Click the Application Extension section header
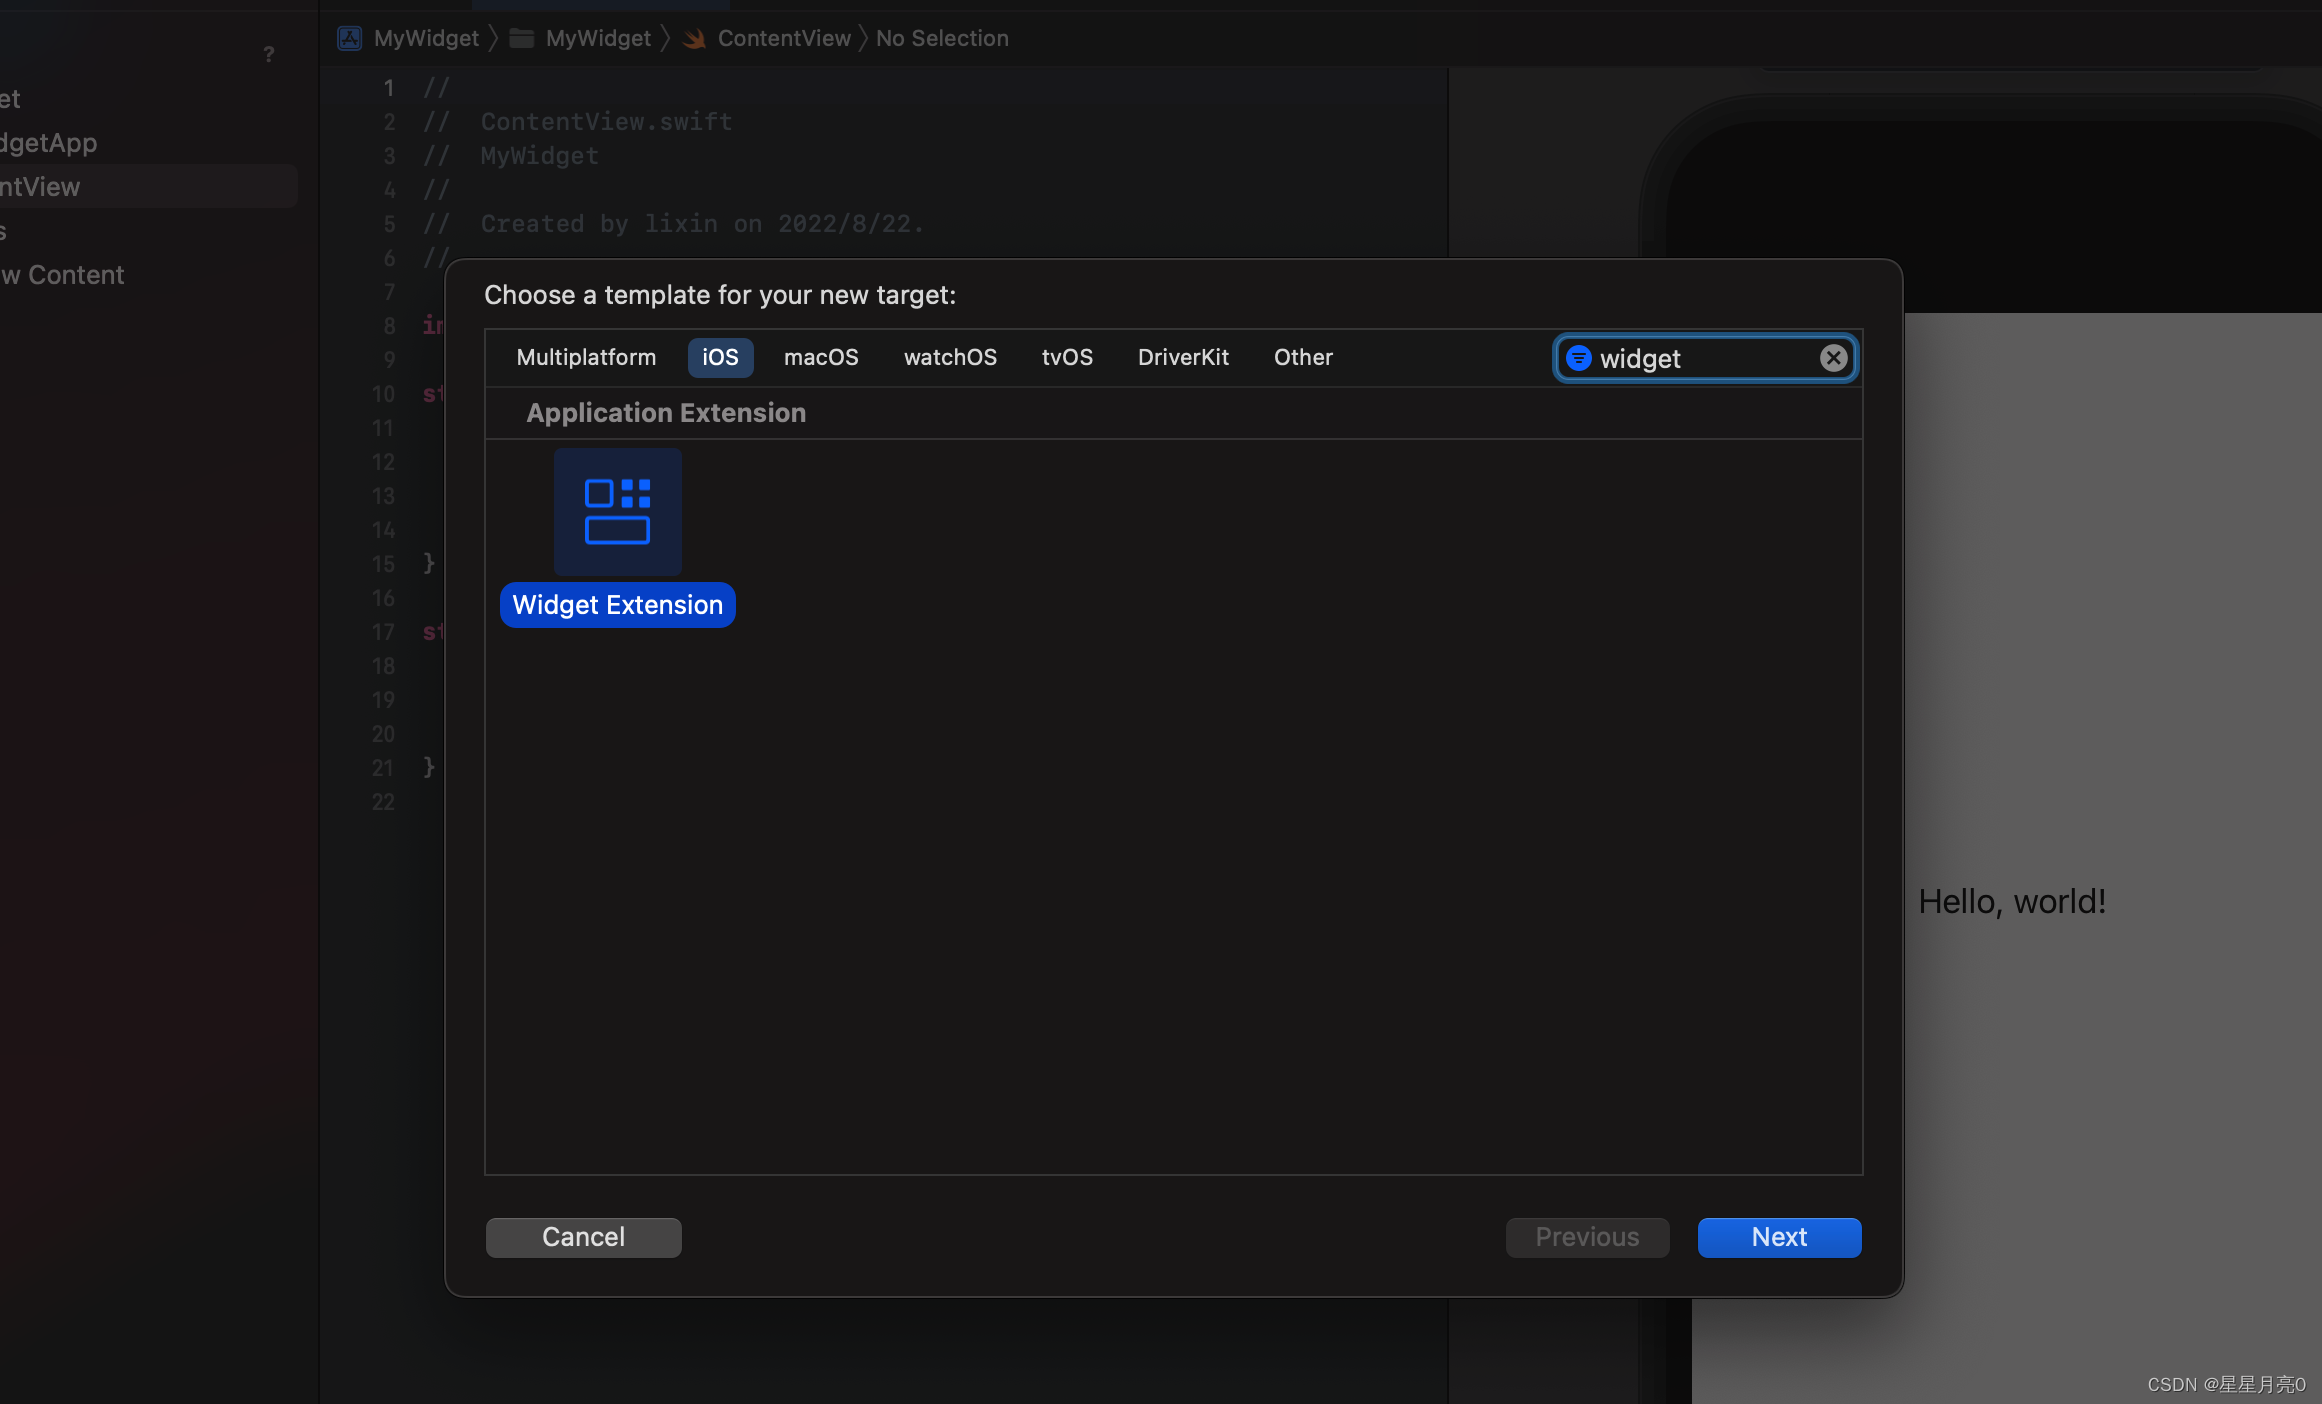The width and height of the screenshot is (2322, 1404). [x=666, y=413]
